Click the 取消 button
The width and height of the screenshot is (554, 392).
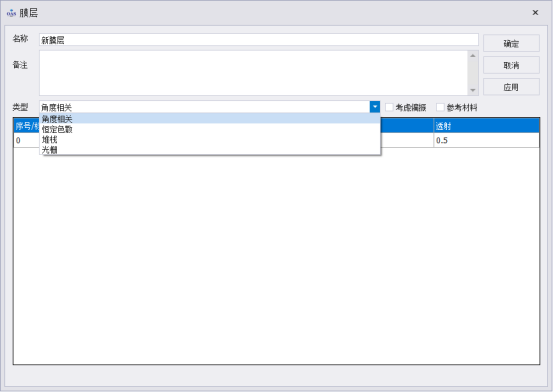tap(511, 65)
